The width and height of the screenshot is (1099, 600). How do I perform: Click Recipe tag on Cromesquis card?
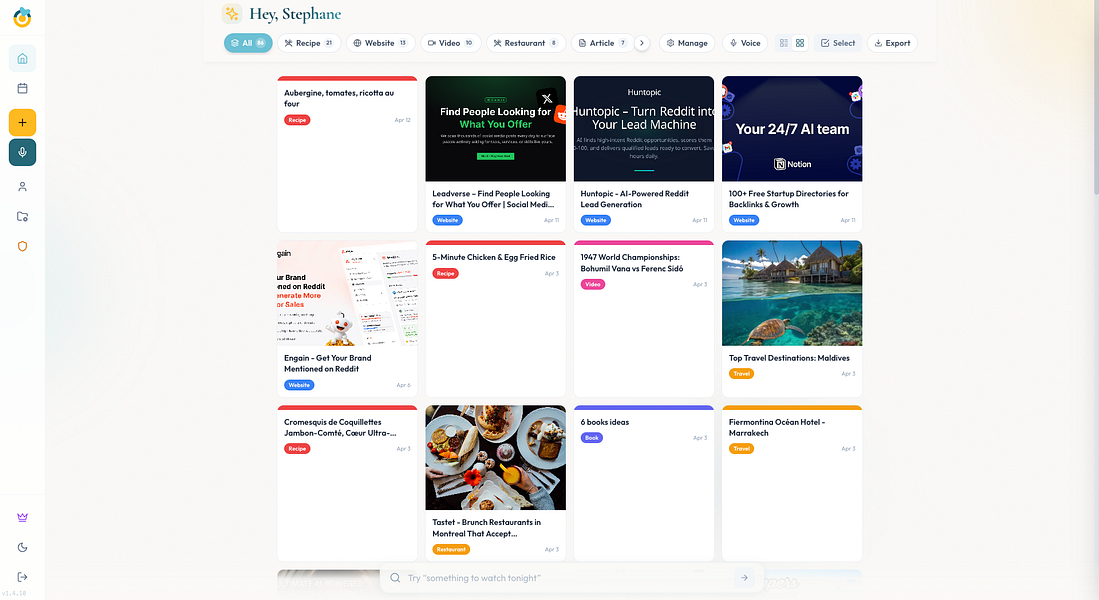[297, 449]
